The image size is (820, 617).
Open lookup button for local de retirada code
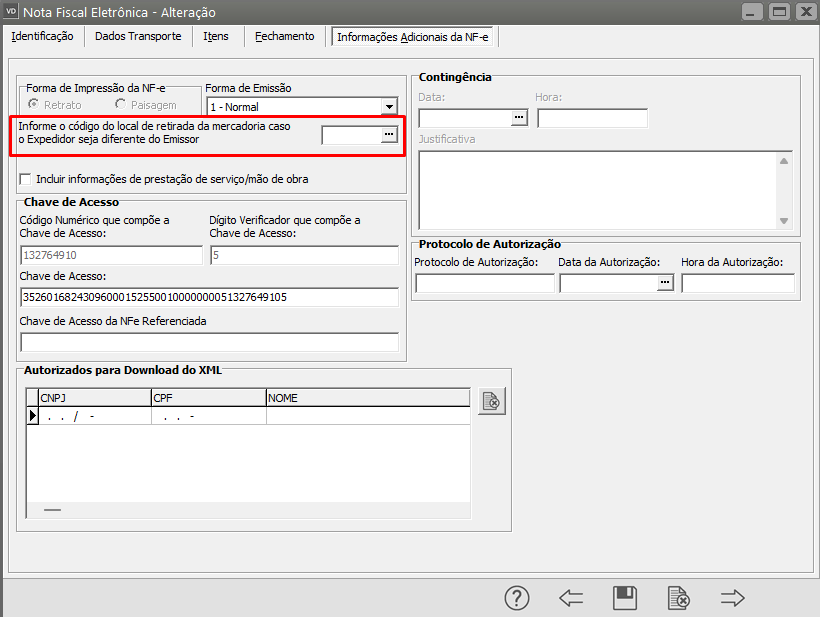[389, 135]
